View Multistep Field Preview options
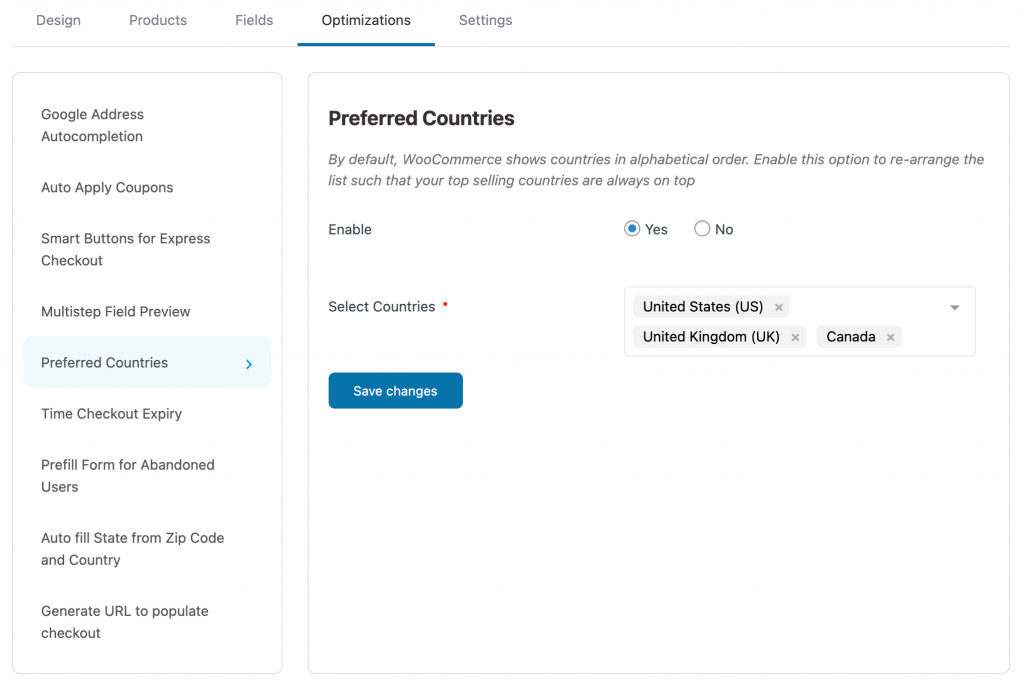This screenshot has width=1024, height=687. point(115,311)
